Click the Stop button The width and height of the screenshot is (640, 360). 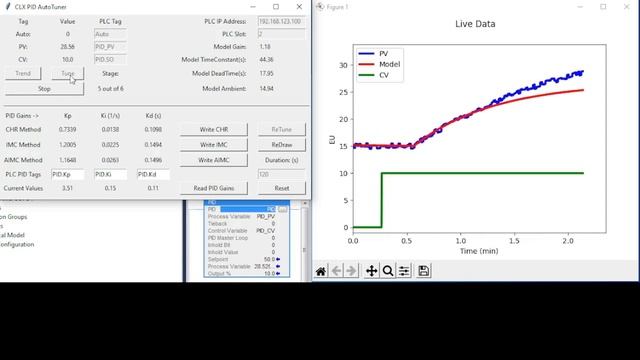[44, 89]
